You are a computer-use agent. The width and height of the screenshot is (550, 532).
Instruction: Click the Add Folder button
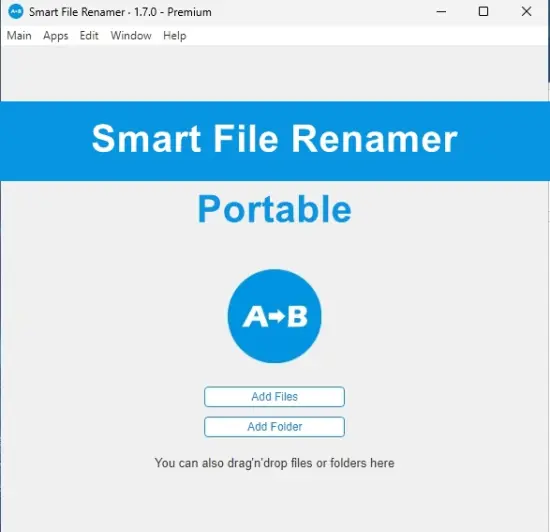tap(274, 427)
